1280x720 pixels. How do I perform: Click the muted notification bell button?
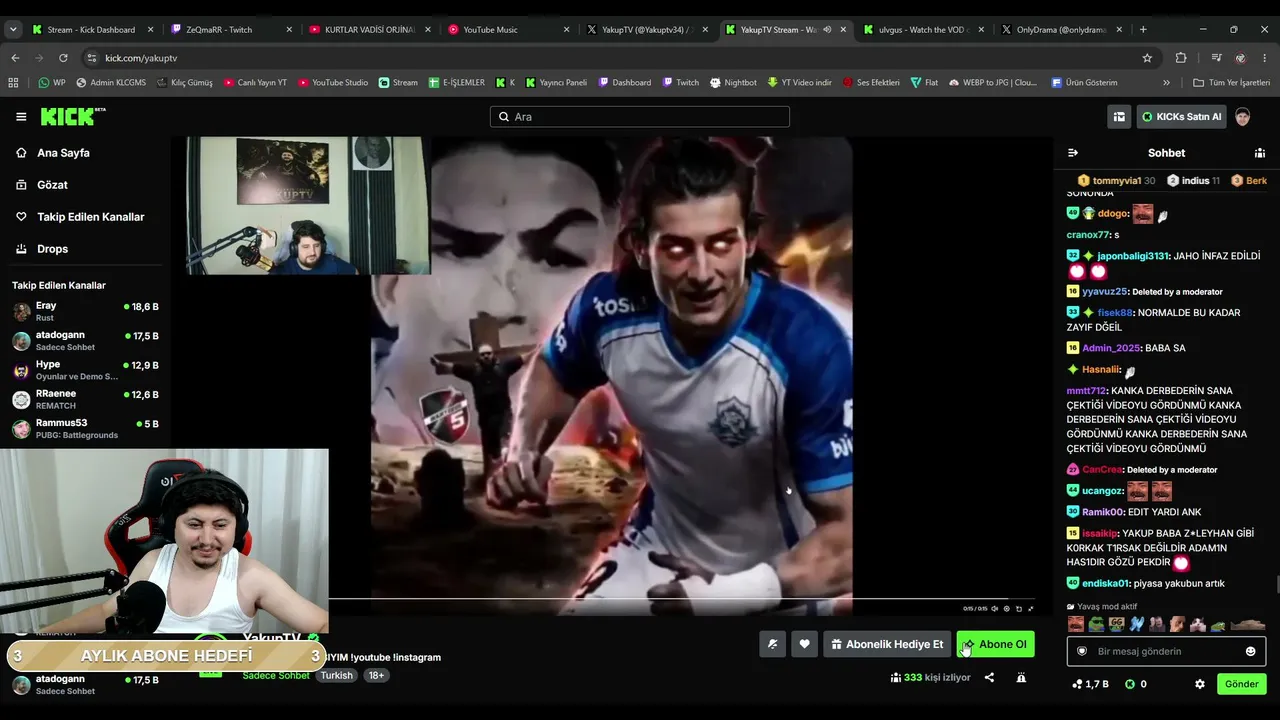pos(772,645)
